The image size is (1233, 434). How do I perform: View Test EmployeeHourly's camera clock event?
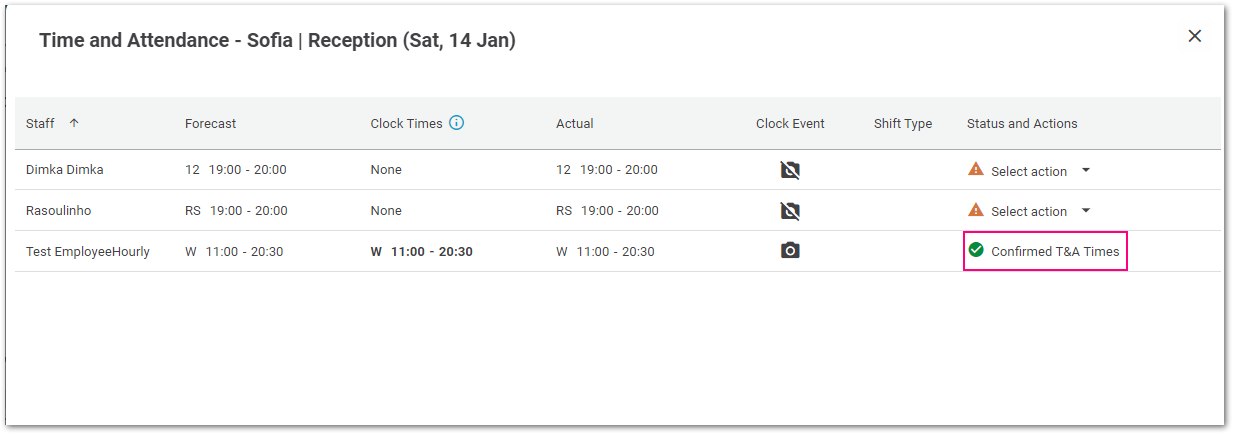[790, 250]
